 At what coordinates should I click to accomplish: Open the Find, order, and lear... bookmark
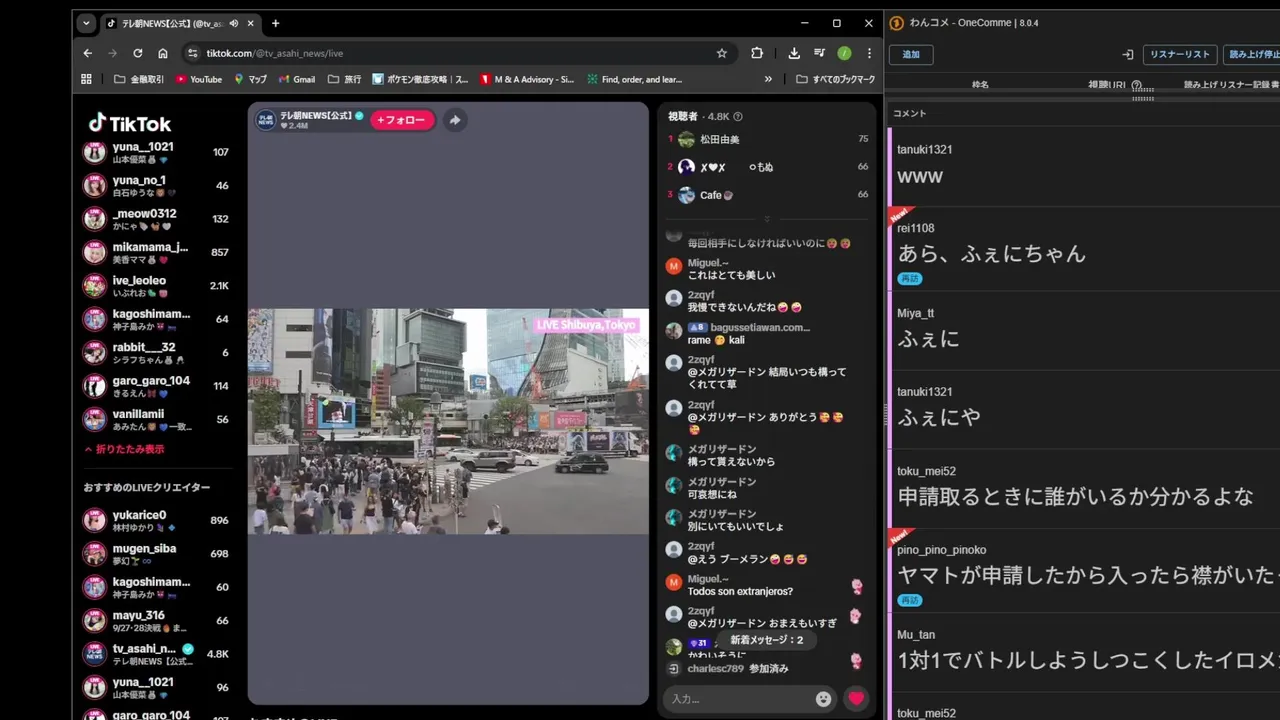[635, 79]
